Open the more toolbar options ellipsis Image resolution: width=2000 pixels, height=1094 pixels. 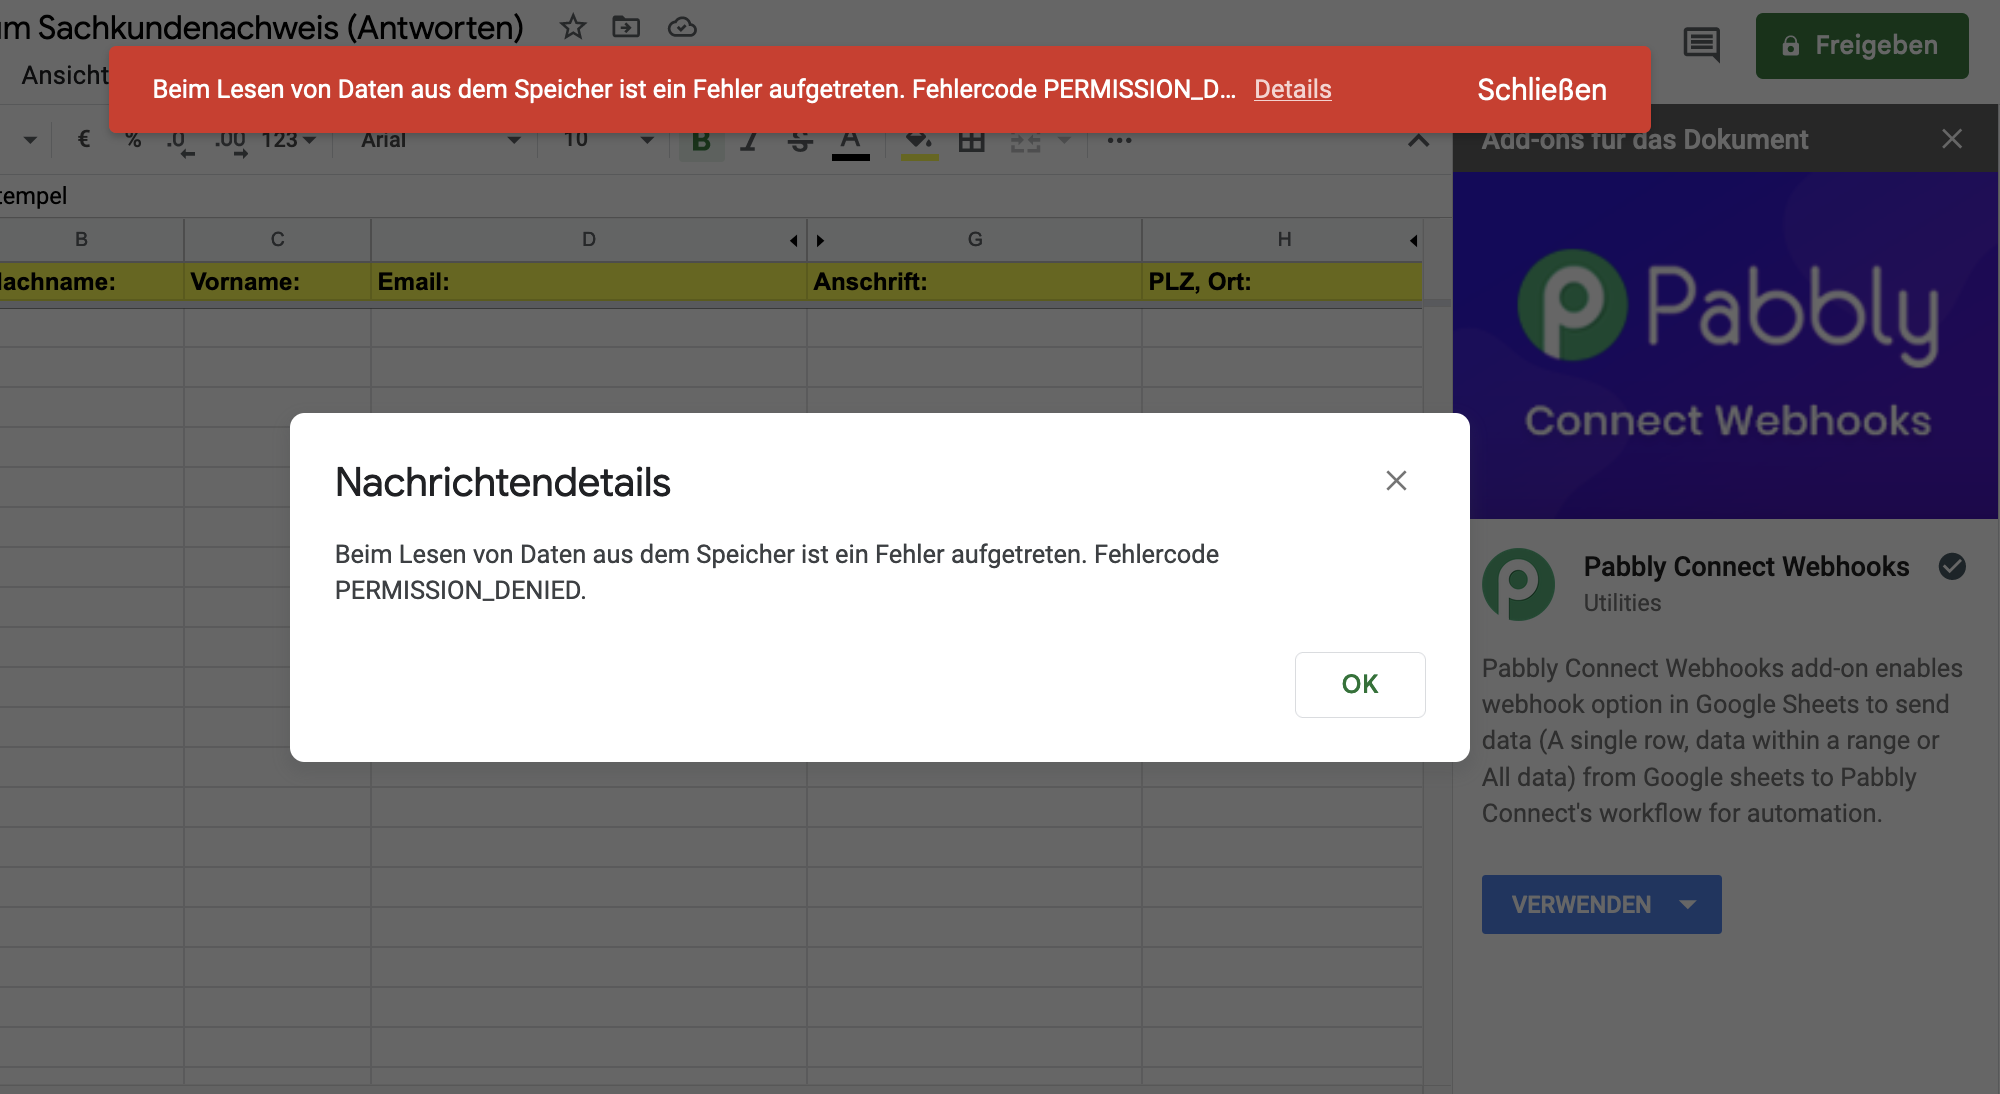[1119, 140]
